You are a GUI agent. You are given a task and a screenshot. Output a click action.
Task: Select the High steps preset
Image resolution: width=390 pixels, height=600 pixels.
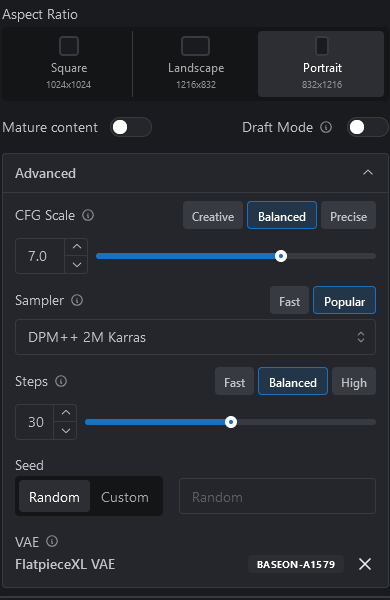pos(354,382)
